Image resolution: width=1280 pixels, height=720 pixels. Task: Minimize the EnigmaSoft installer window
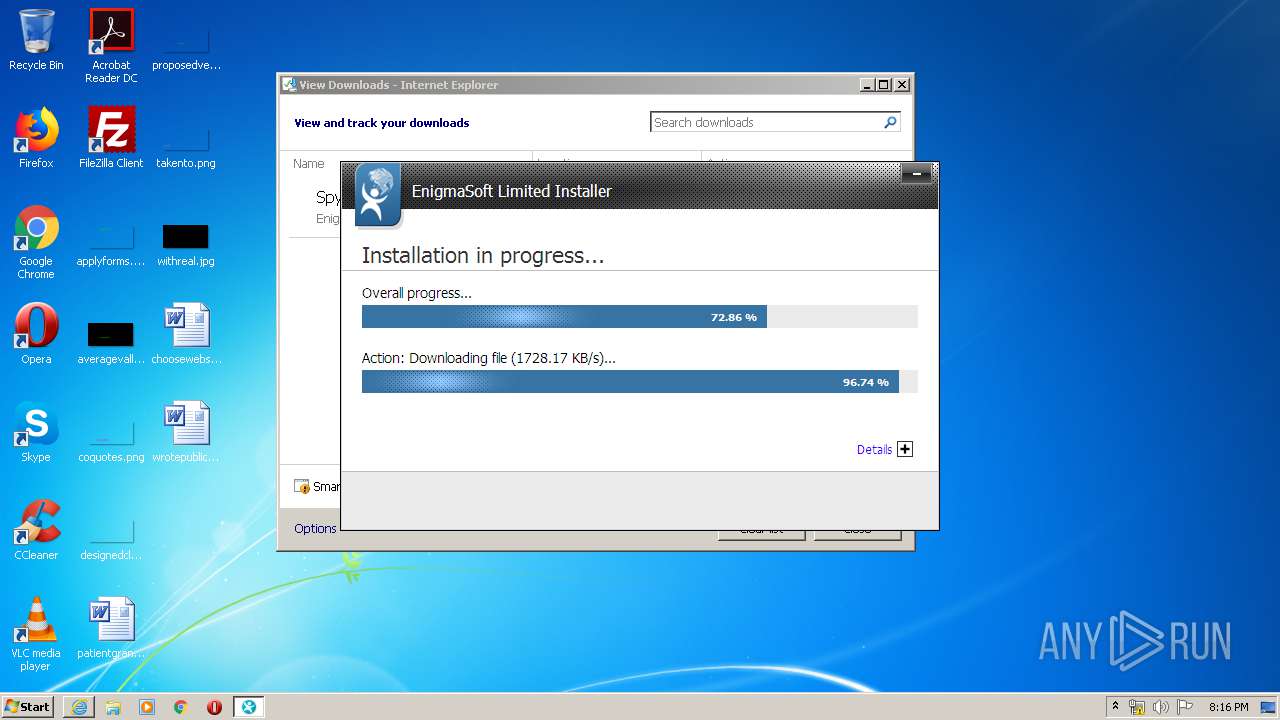click(x=916, y=175)
